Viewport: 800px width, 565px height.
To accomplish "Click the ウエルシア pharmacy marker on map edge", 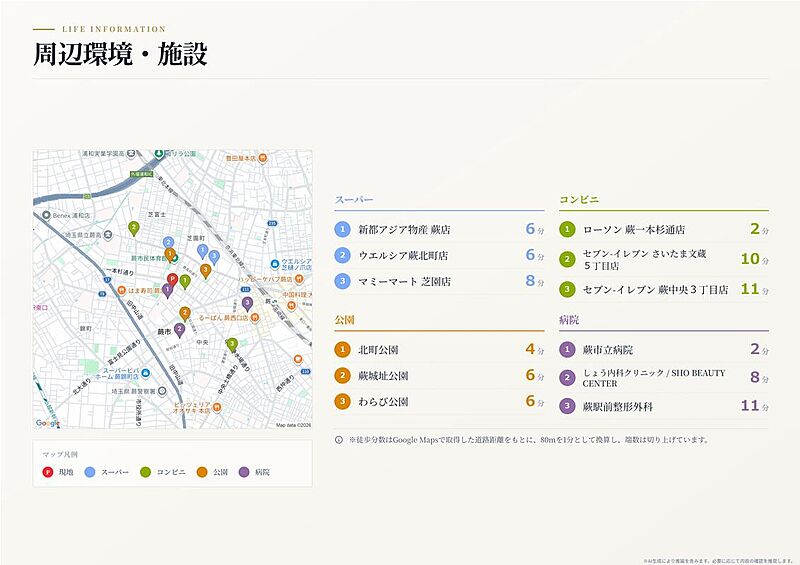I will tap(275, 264).
